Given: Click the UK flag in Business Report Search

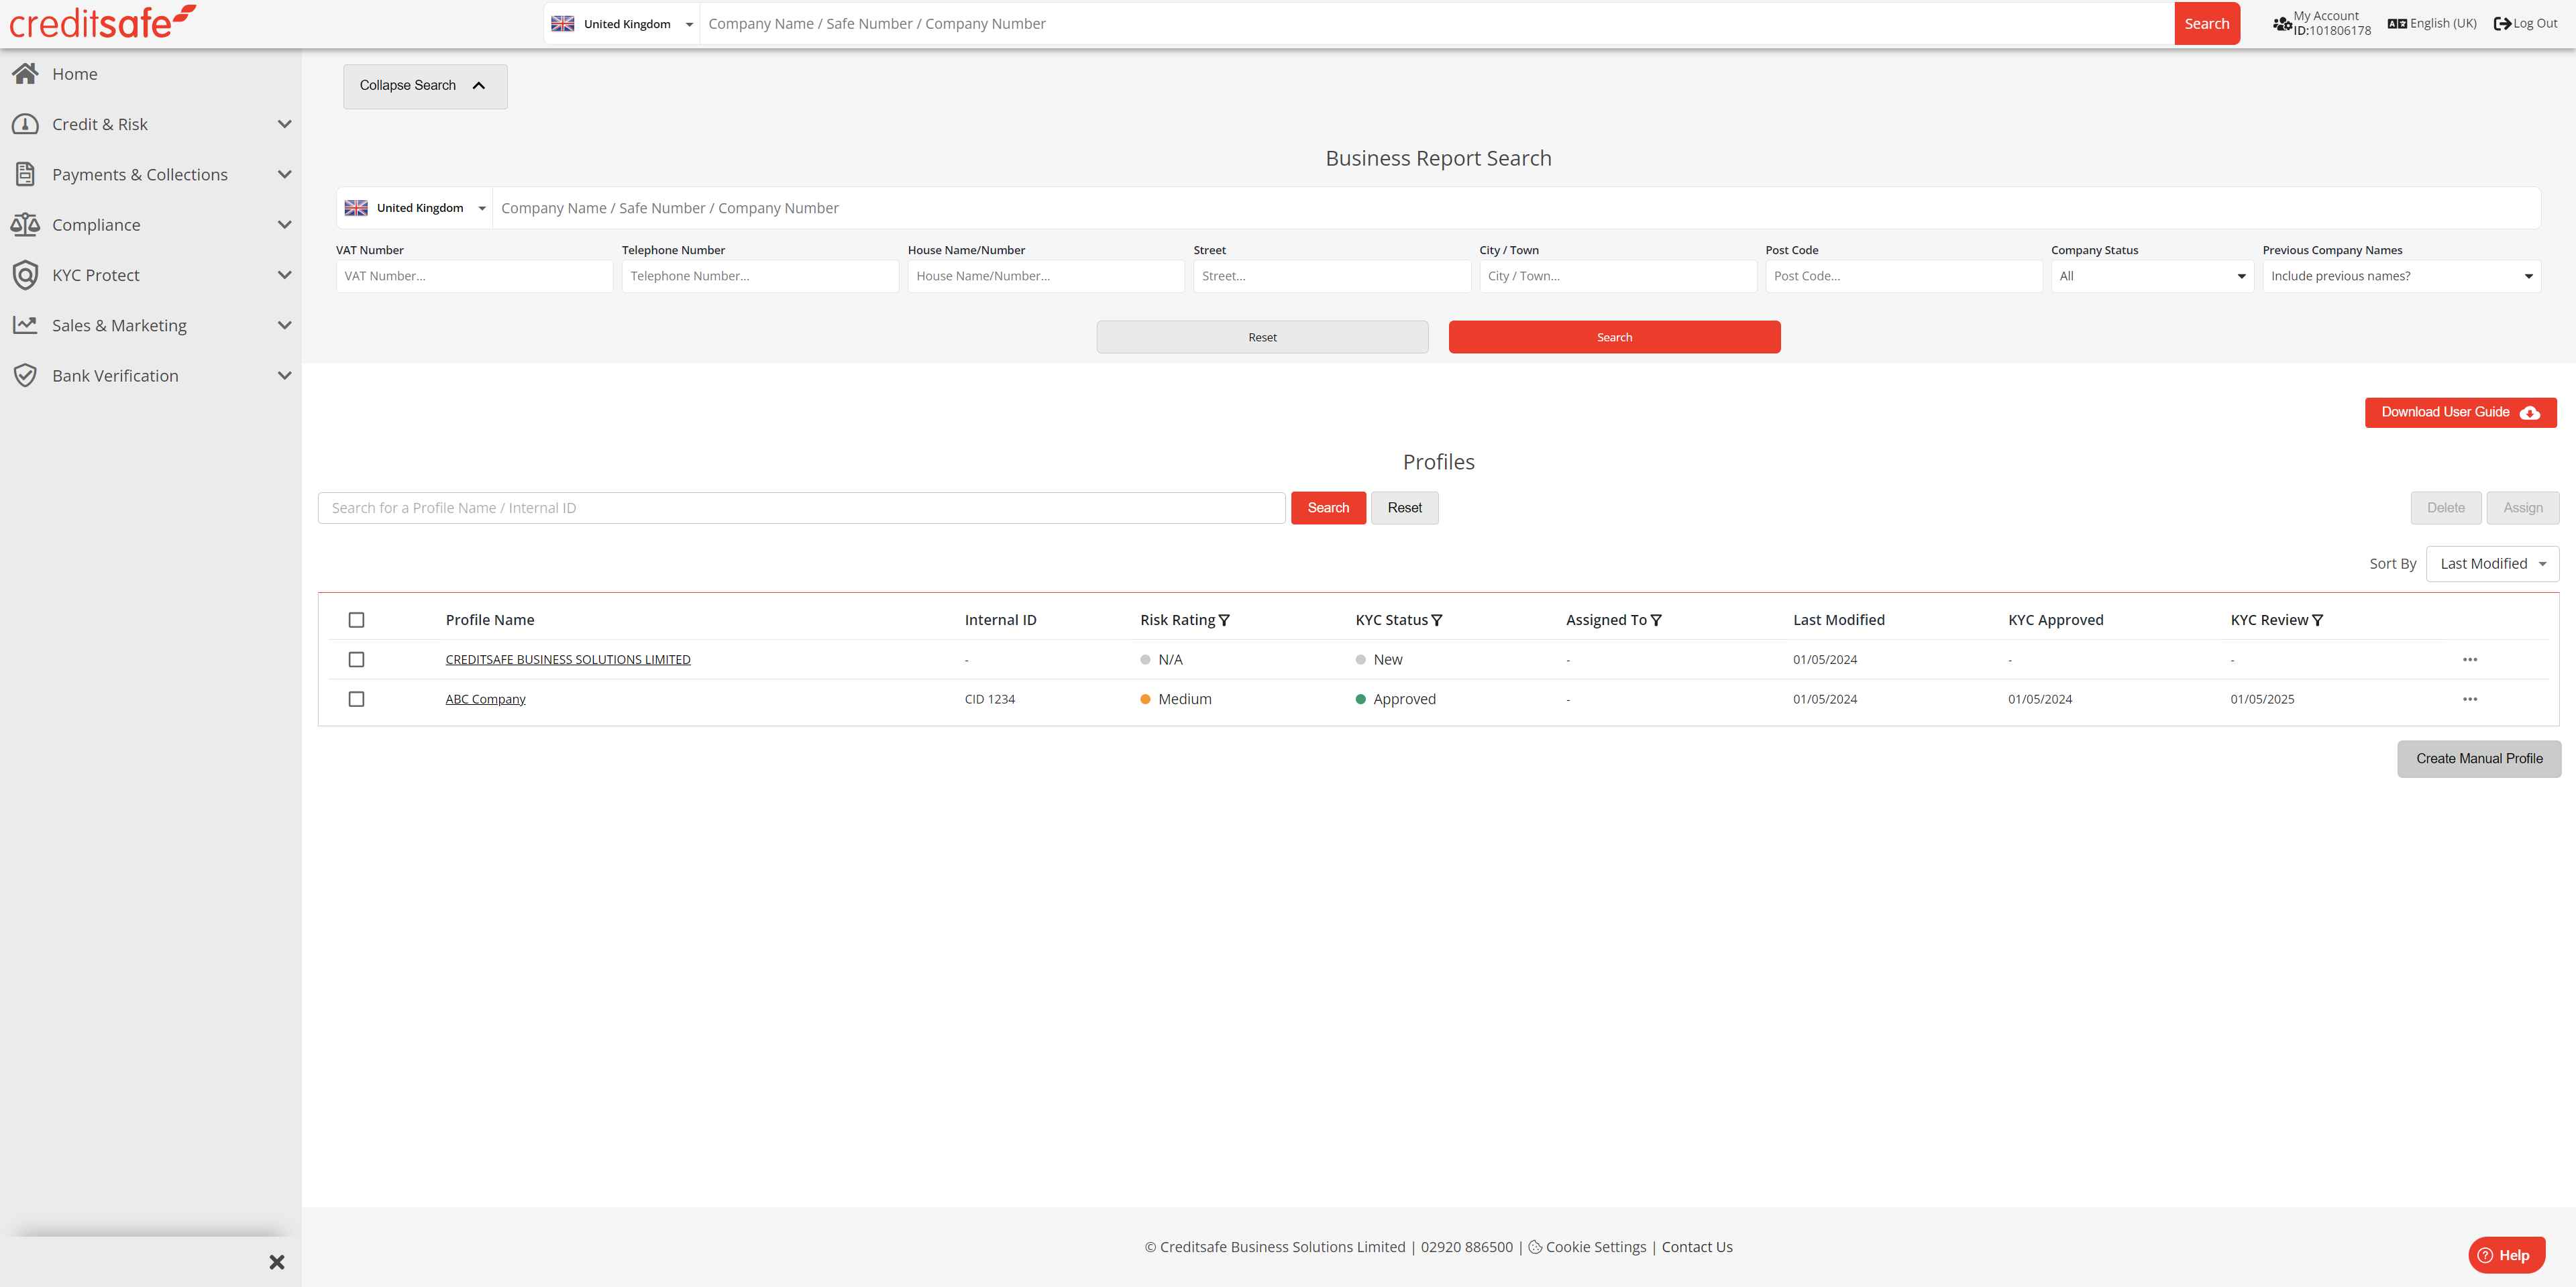Looking at the screenshot, I should (x=356, y=208).
